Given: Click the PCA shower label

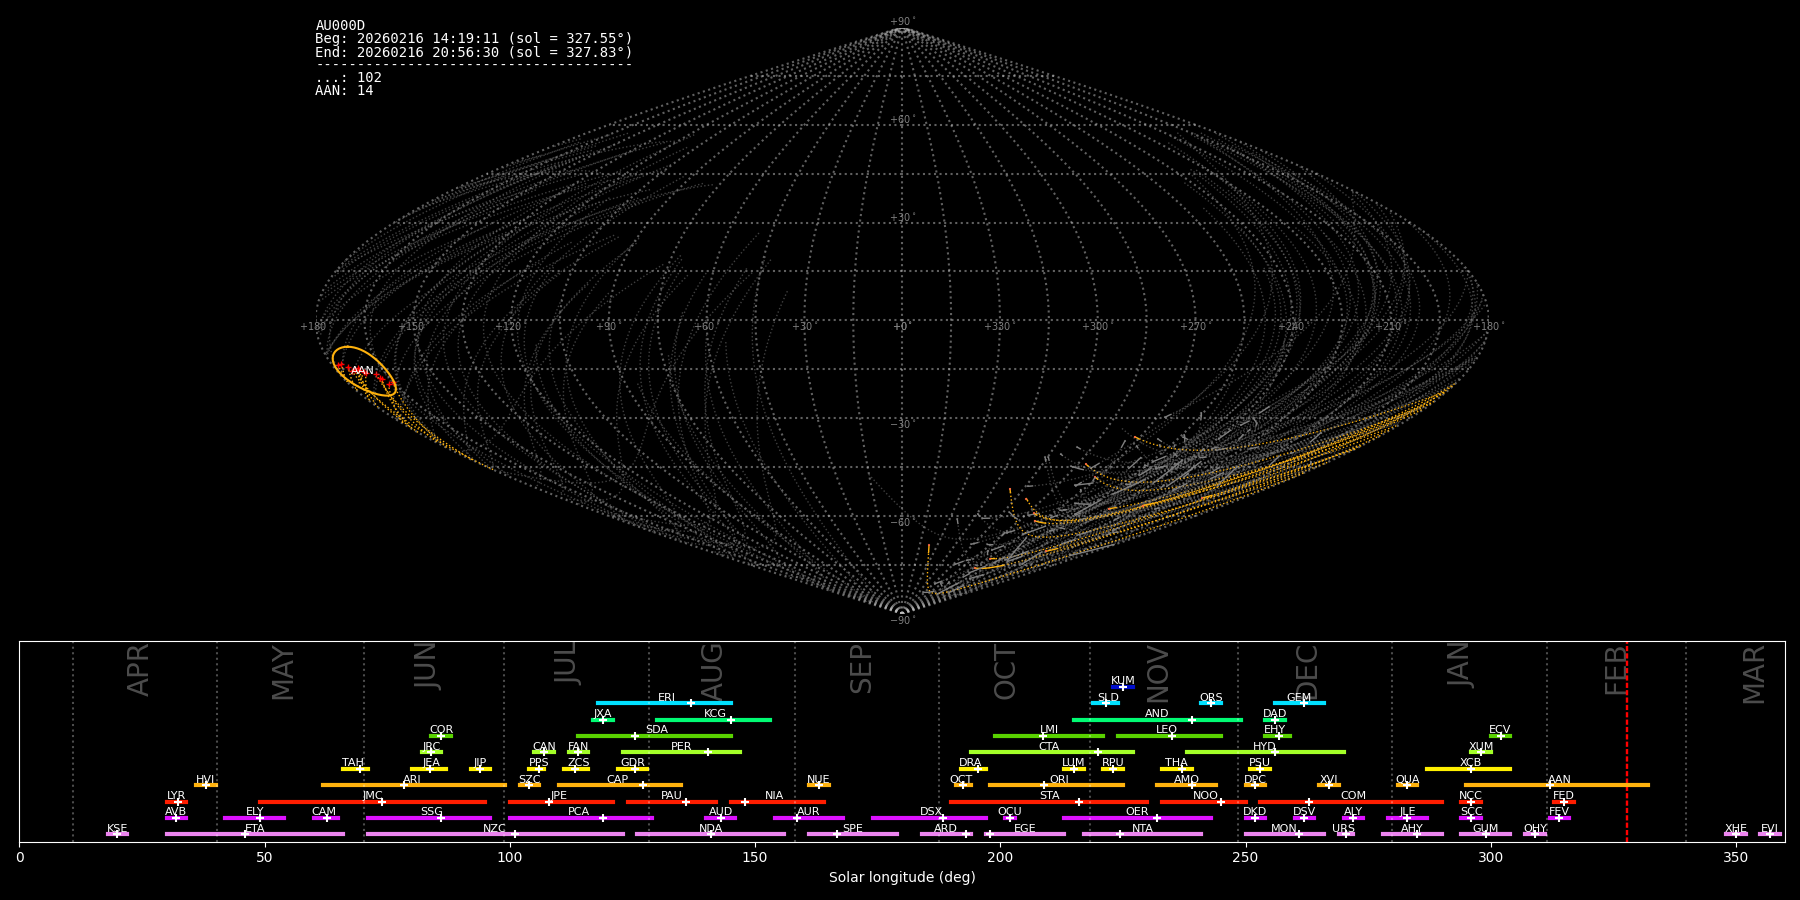Looking at the screenshot, I should [579, 812].
